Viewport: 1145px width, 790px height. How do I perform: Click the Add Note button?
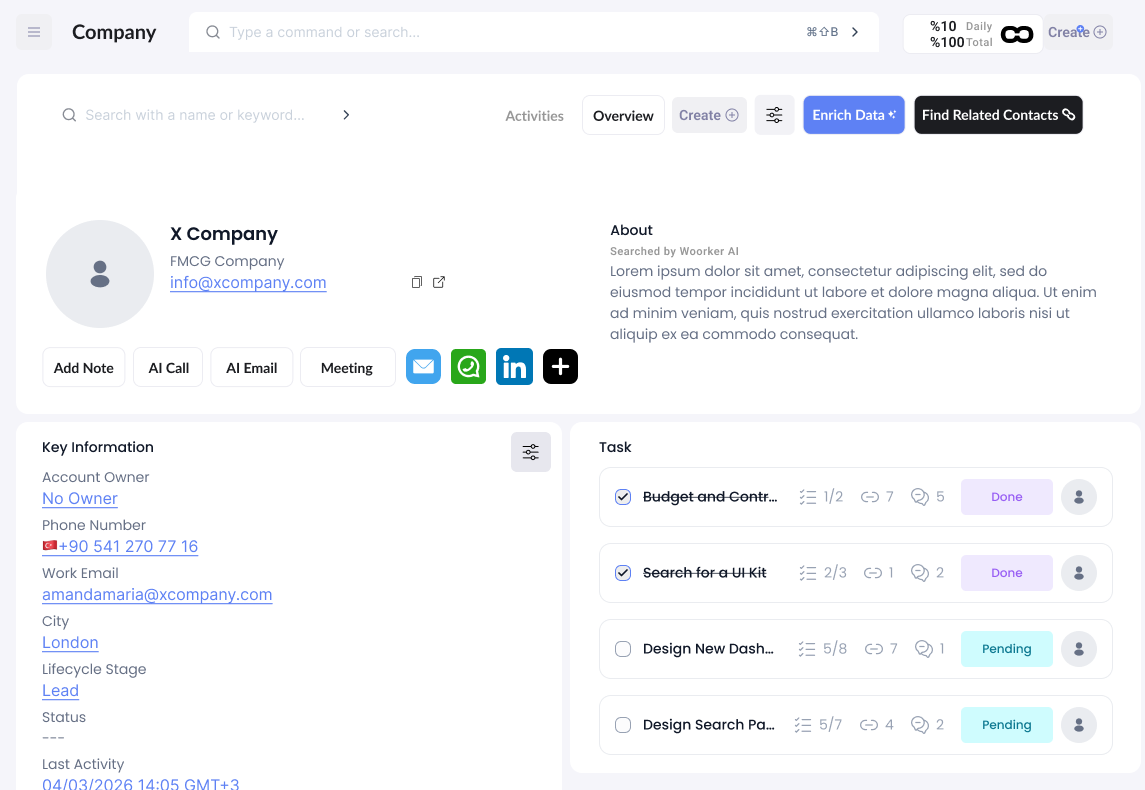tap(84, 367)
